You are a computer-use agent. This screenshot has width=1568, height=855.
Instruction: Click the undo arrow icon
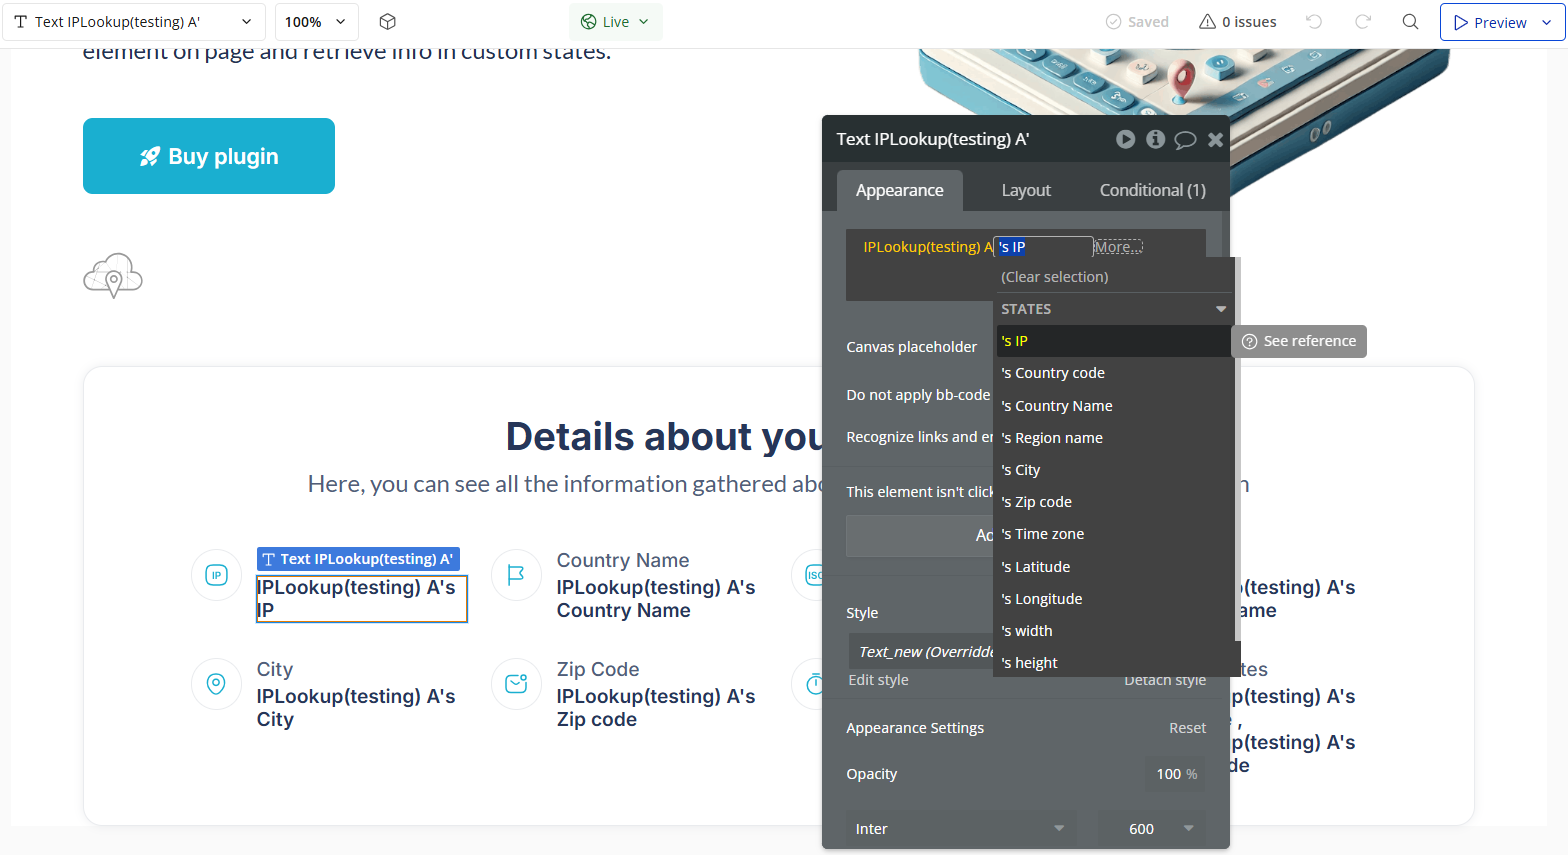(x=1314, y=22)
